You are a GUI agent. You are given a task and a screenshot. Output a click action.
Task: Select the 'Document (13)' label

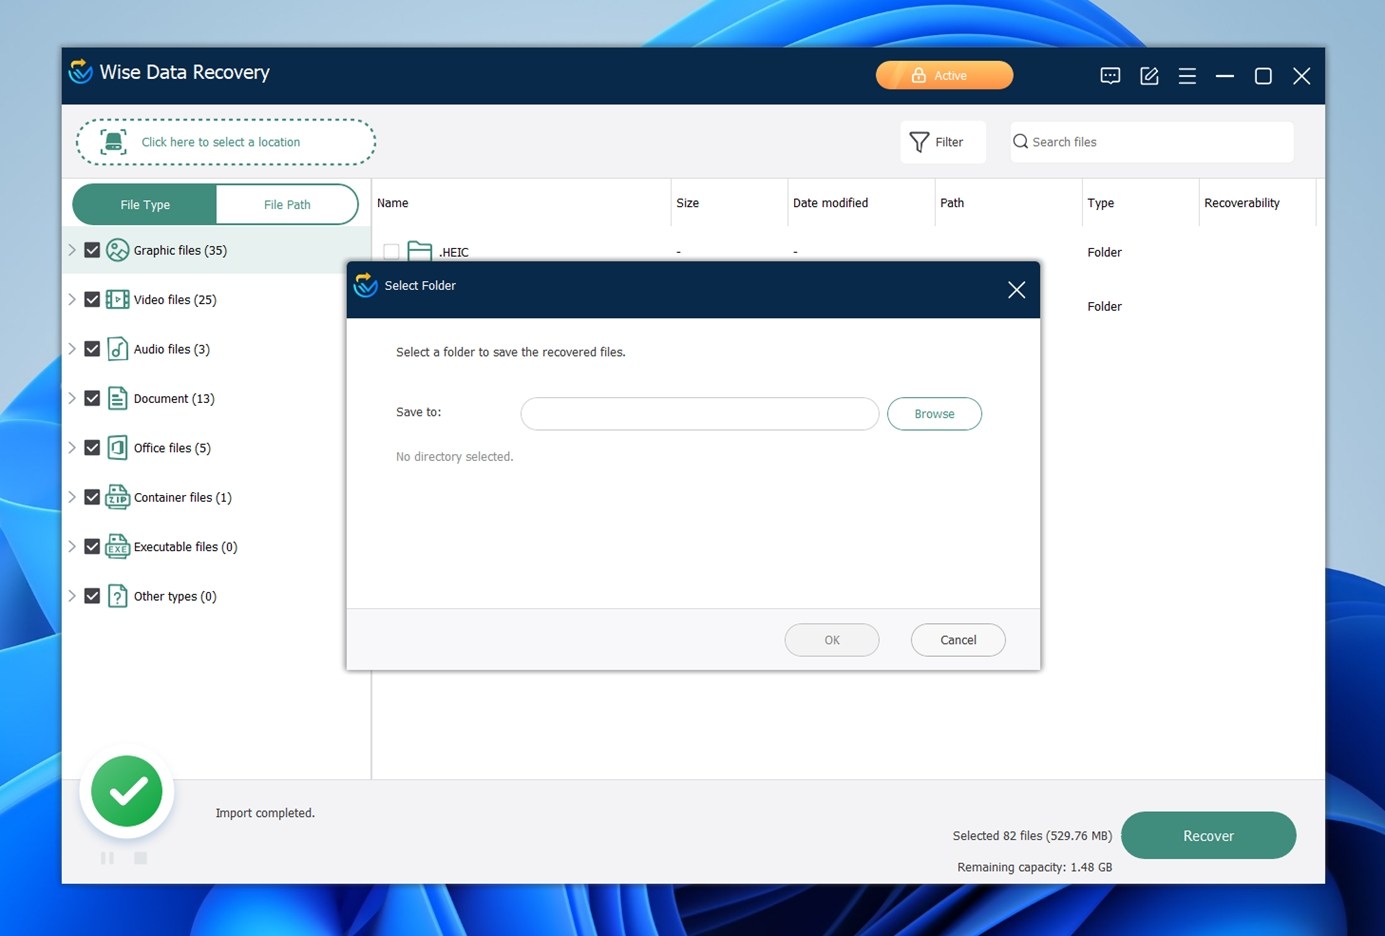click(174, 398)
